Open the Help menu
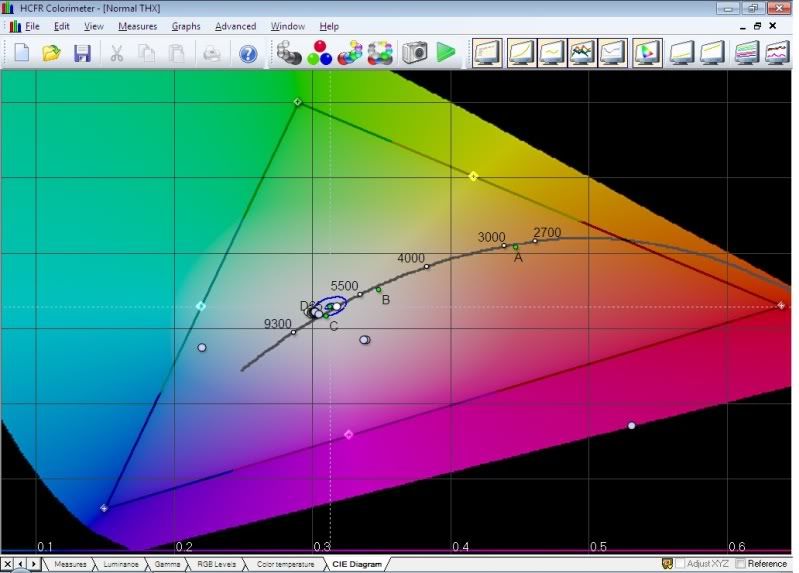This screenshot has width=799, height=573. point(329,27)
